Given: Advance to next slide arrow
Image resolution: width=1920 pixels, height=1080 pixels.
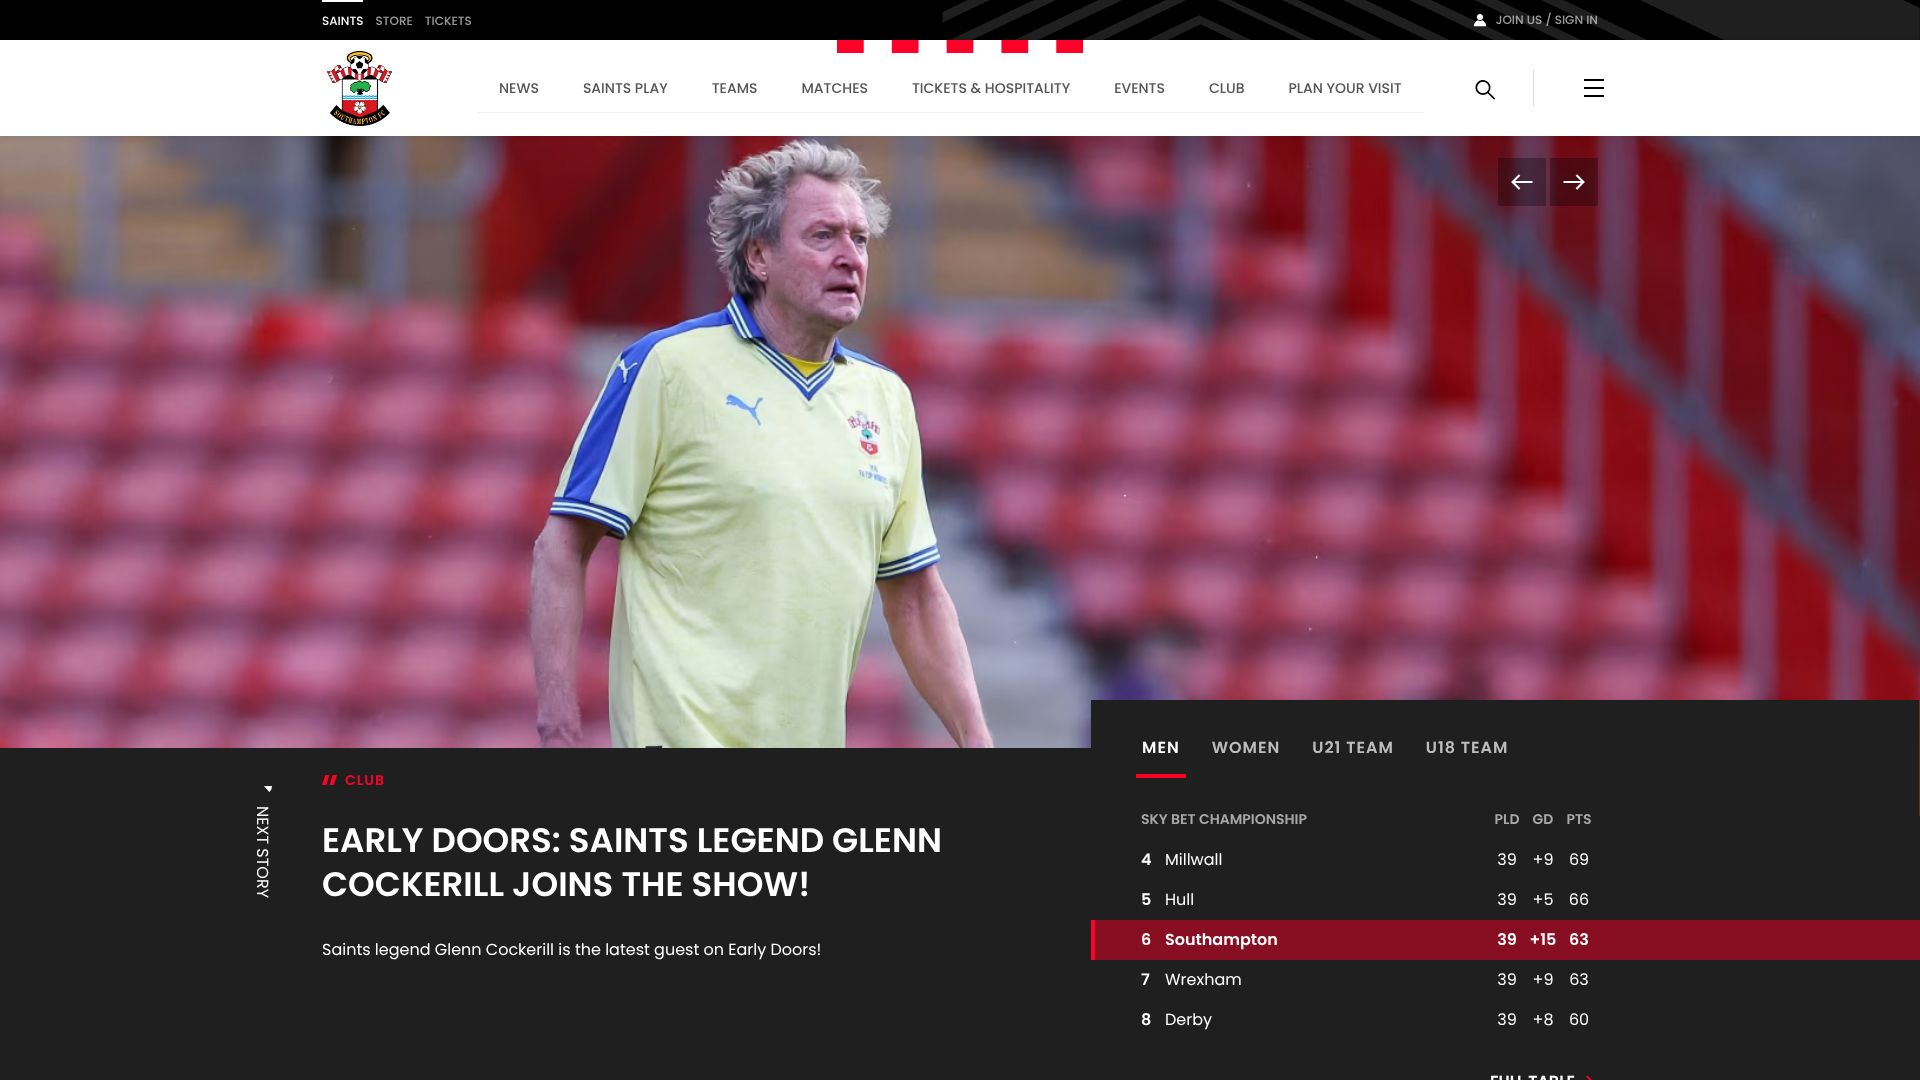Looking at the screenshot, I should pos(1573,182).
